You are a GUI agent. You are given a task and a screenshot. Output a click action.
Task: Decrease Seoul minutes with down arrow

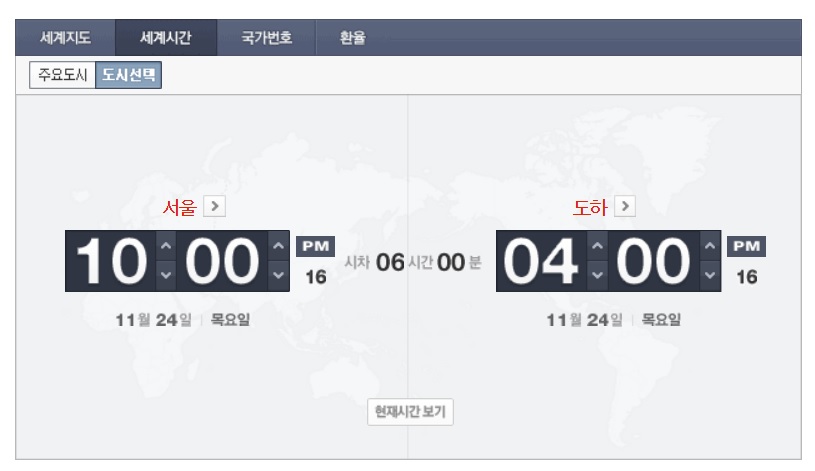[279, 276]
